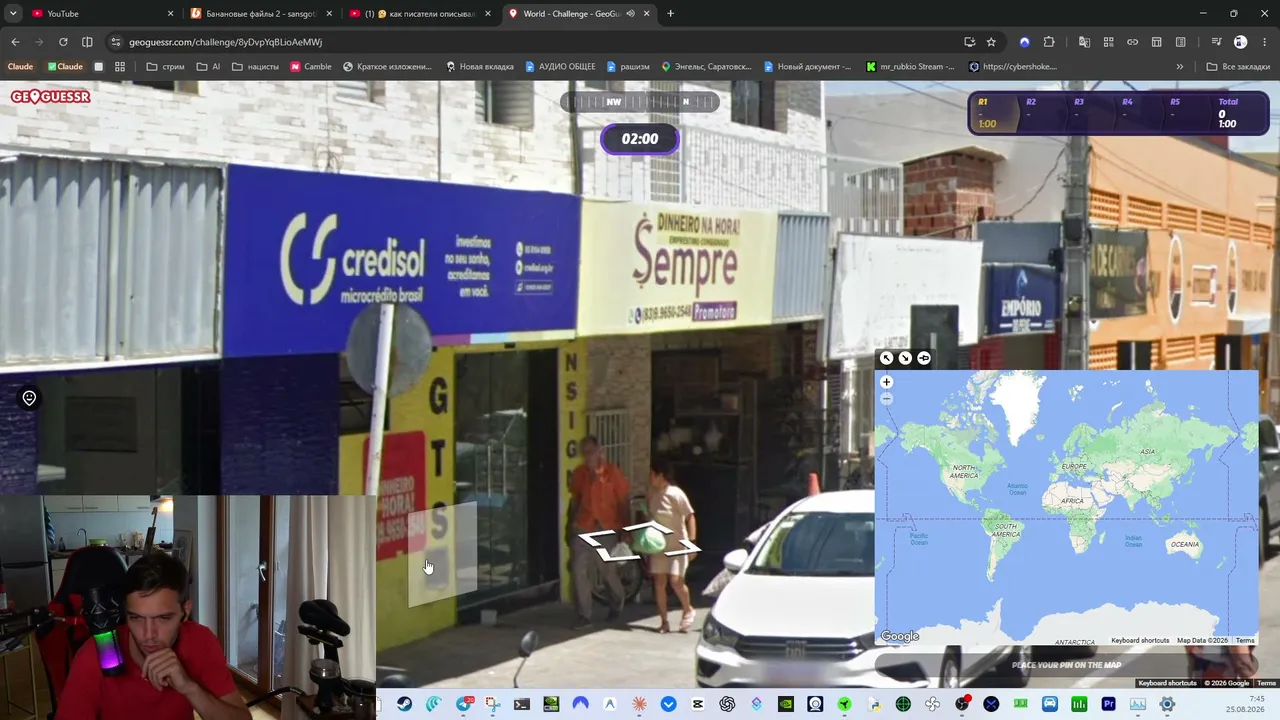Screen dimensions: 1280x720
Task: Open the Settings gear on the taskbar
Action: coord(1167,704)
